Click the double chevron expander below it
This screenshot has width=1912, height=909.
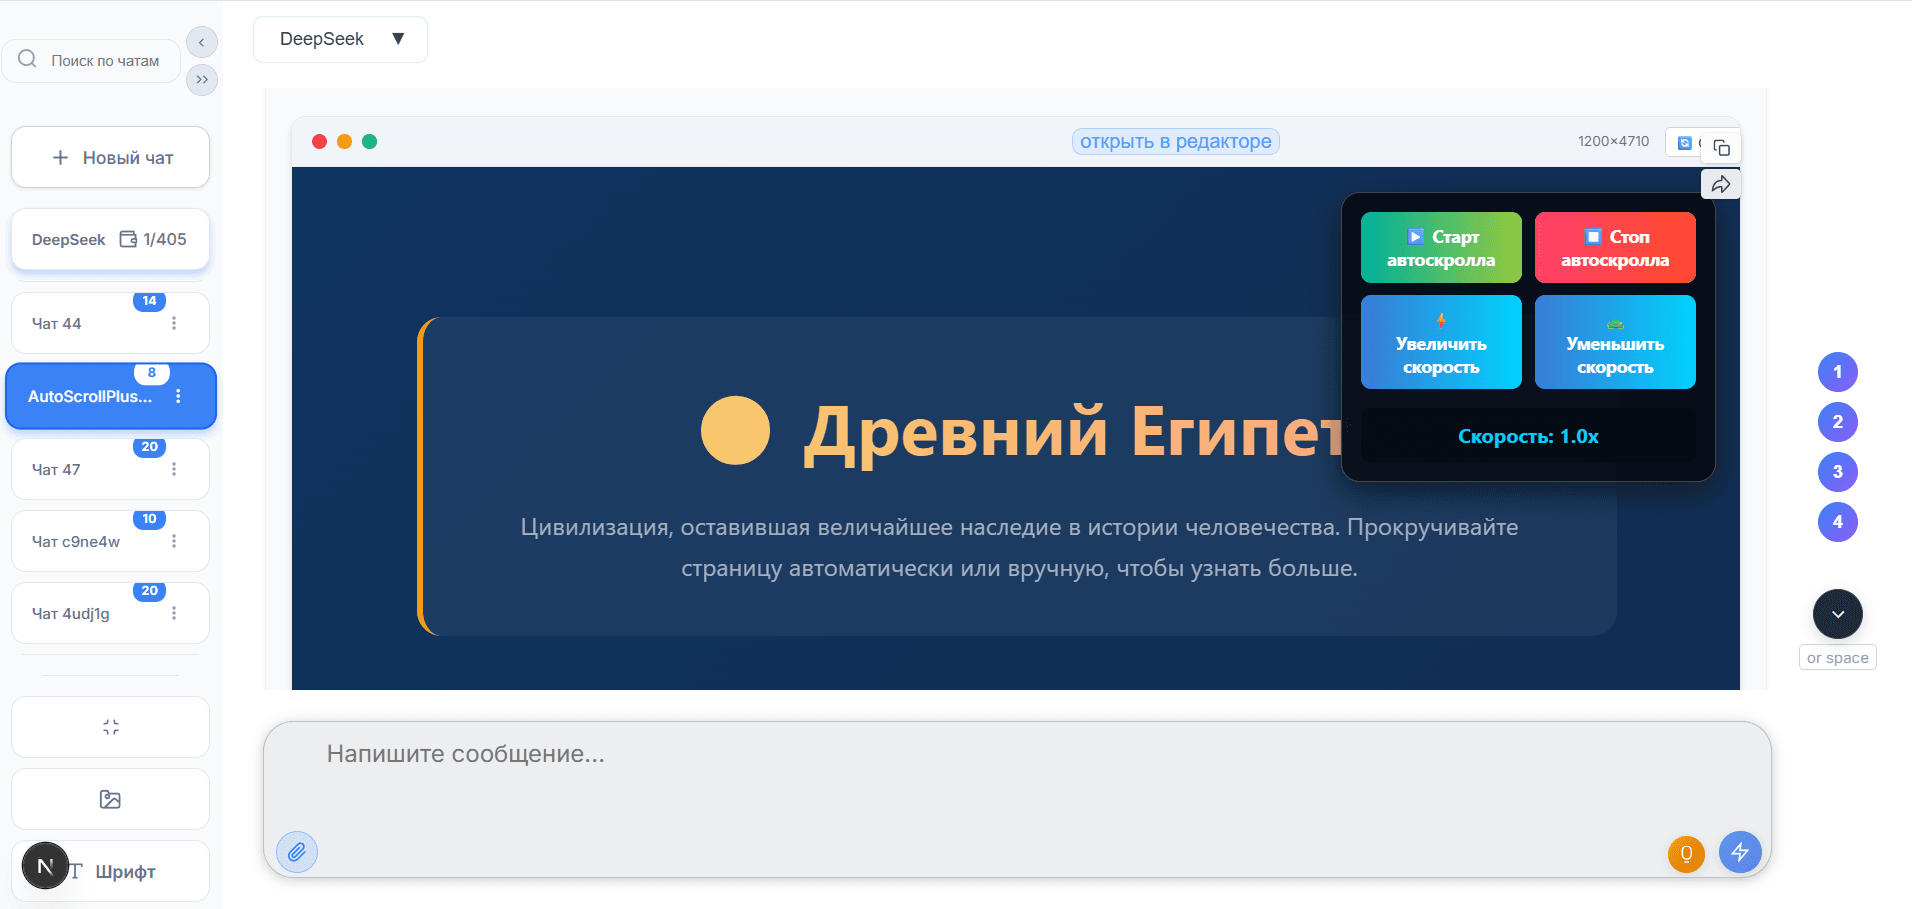click(202, 79)
